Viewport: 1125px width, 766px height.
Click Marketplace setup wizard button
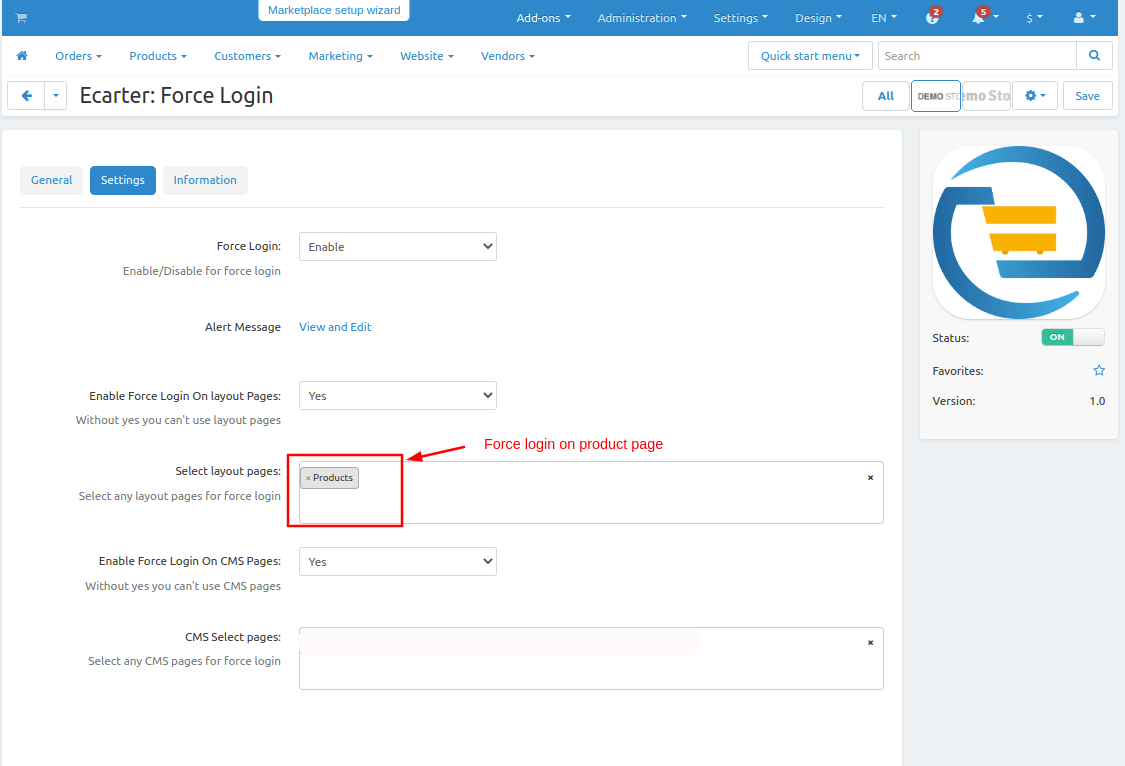[x=334, y=10]
